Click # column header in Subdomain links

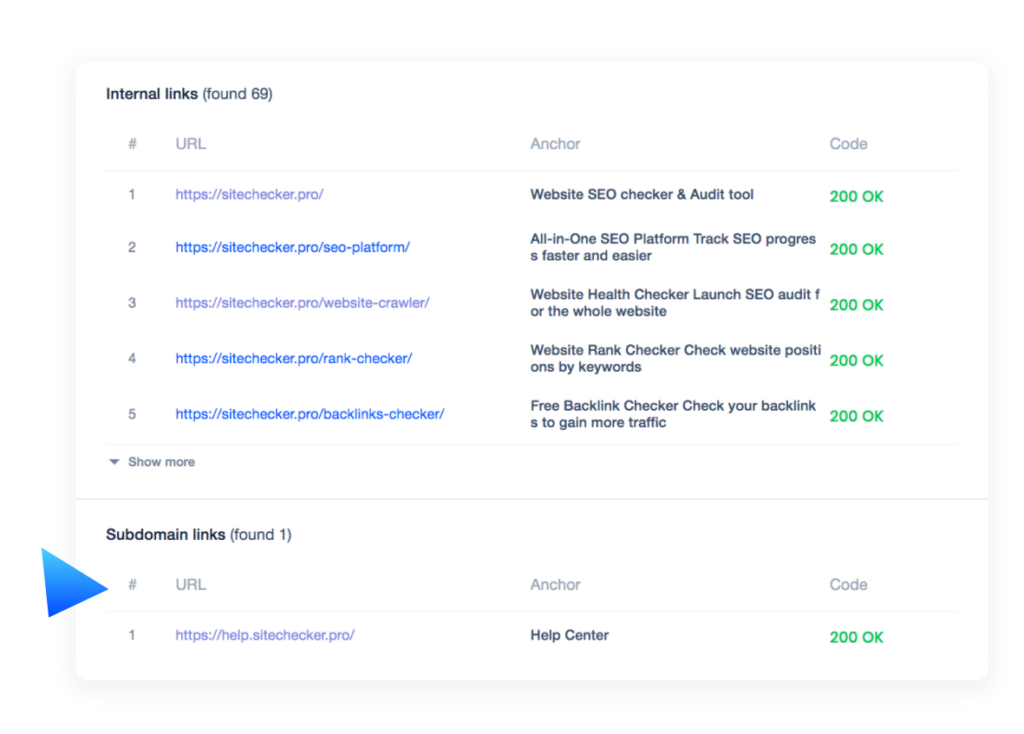[x=133, y=584]
